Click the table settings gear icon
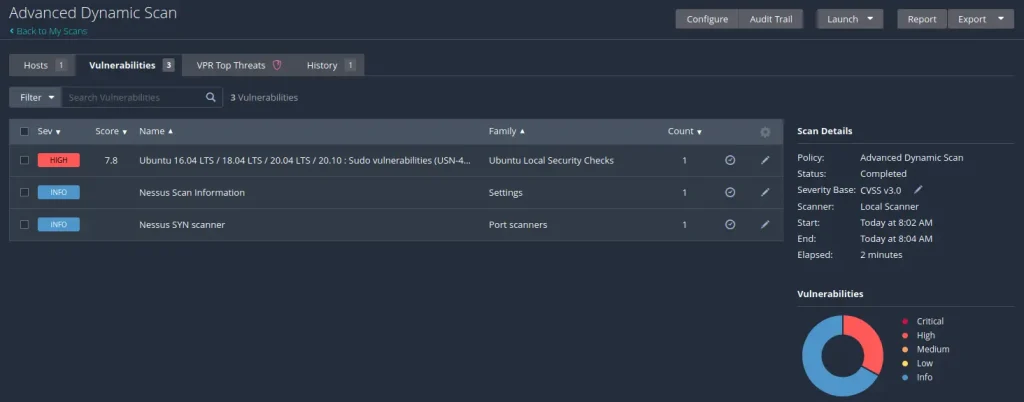 coord(765,132)
